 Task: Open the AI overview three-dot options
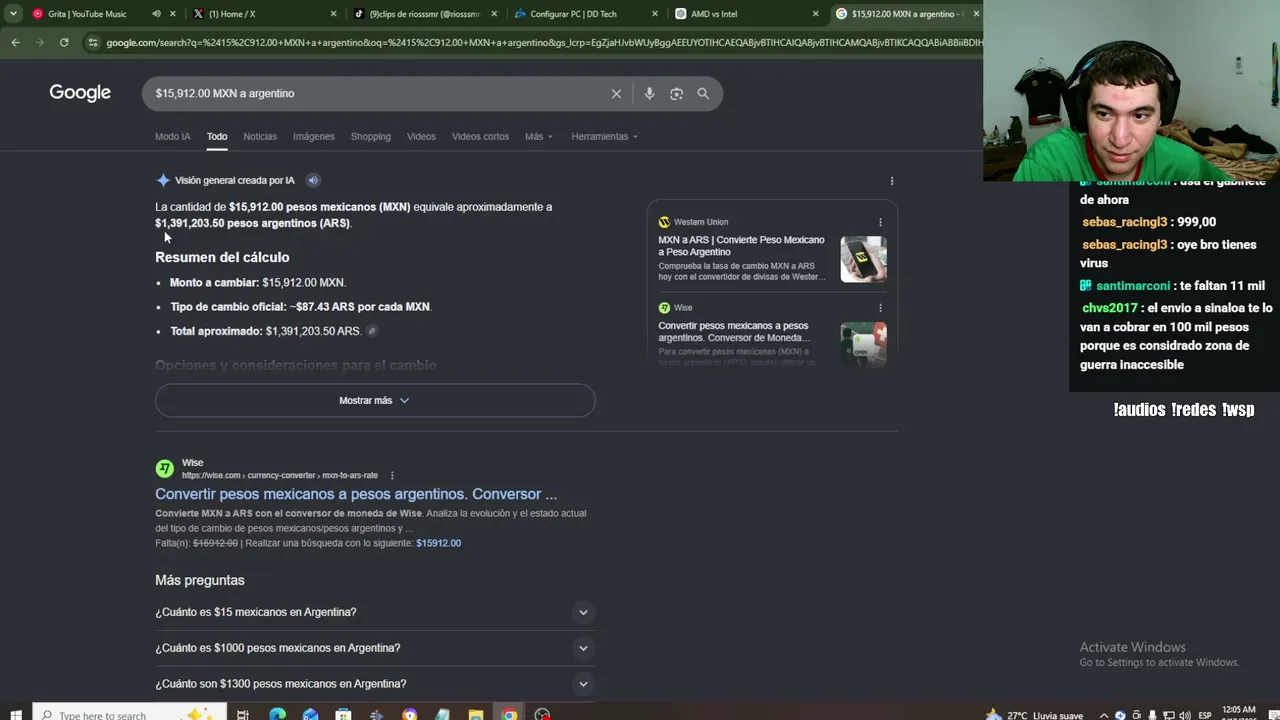point(892,181)
